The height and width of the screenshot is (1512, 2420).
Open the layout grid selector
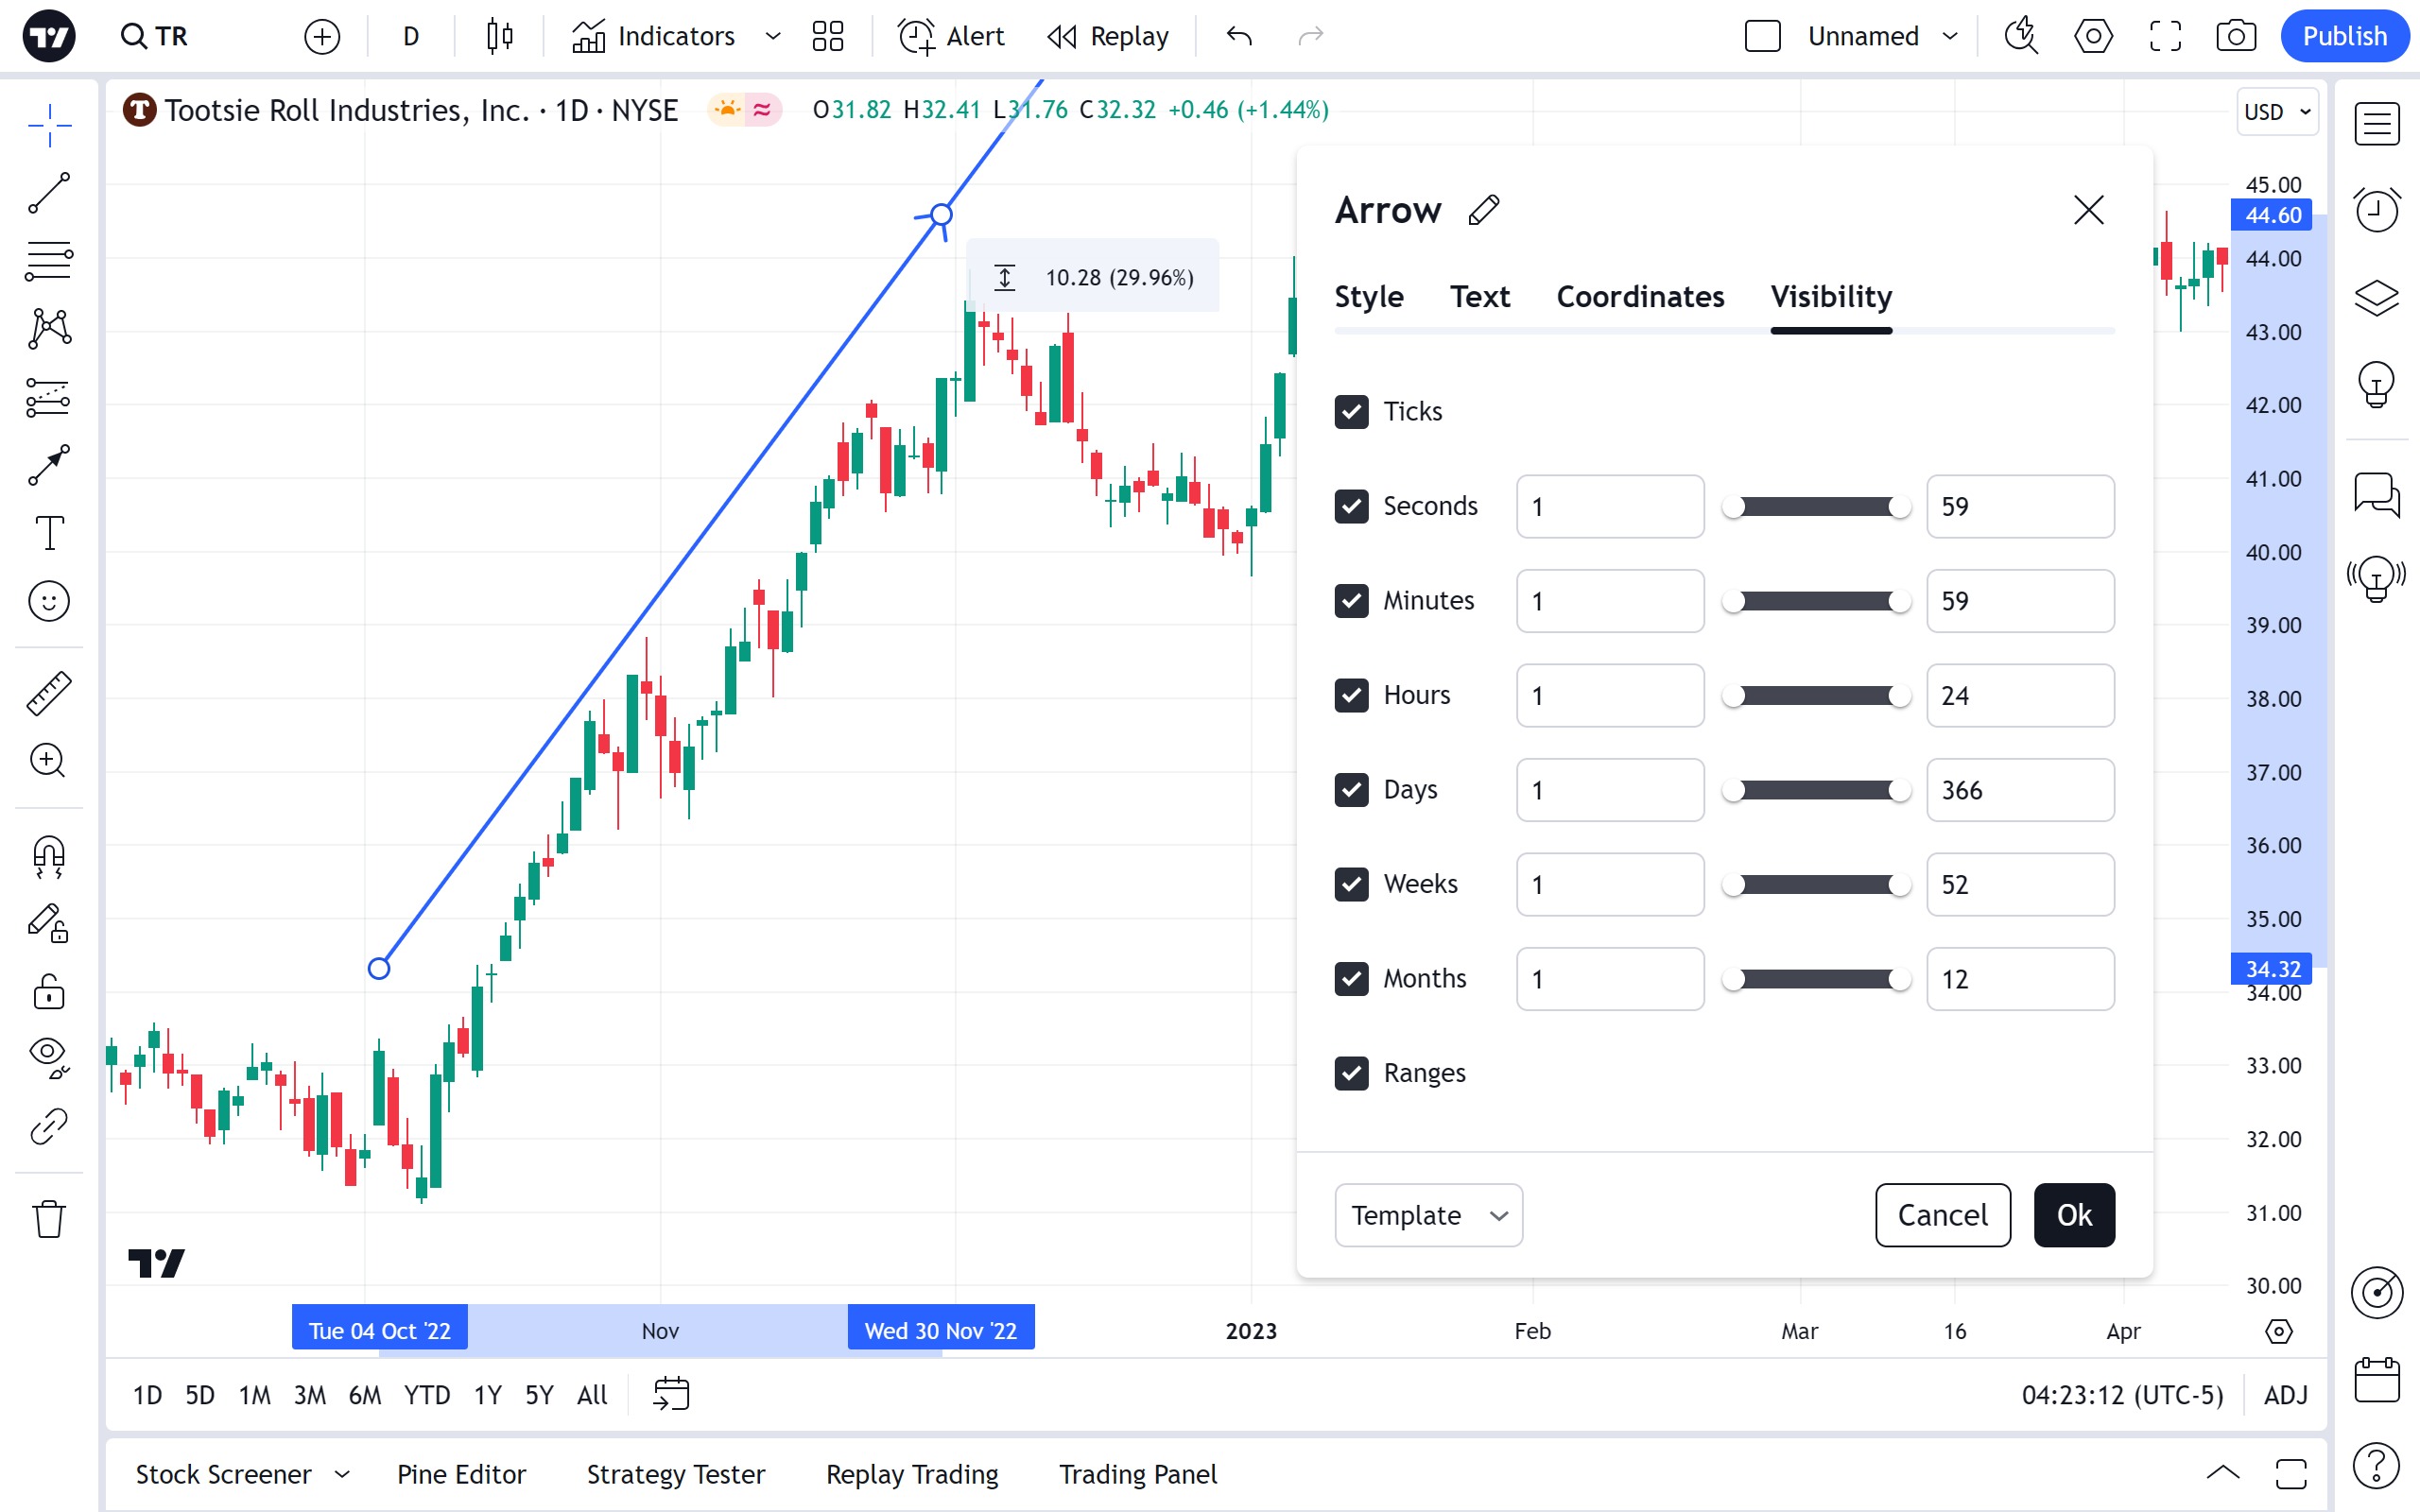[x=828, y=37]
